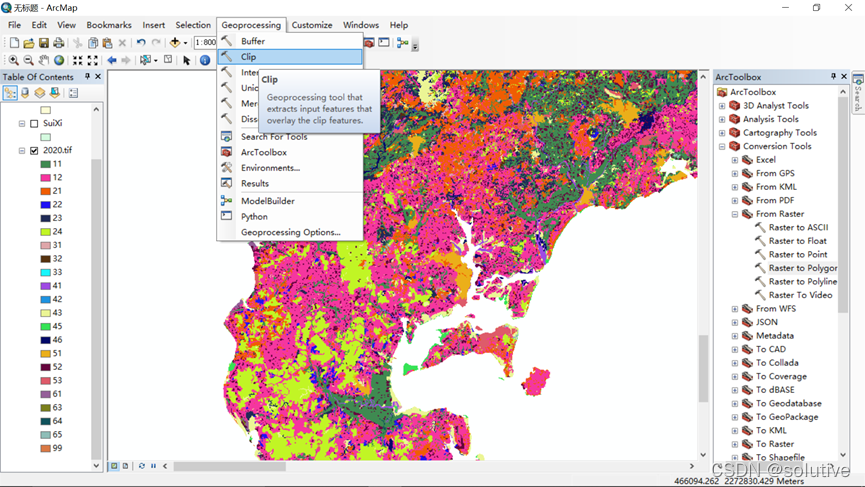Uncheck the 2020.tif layer
Screen dimensions: 865x487
pyautogui.click(x=34, y=151)
